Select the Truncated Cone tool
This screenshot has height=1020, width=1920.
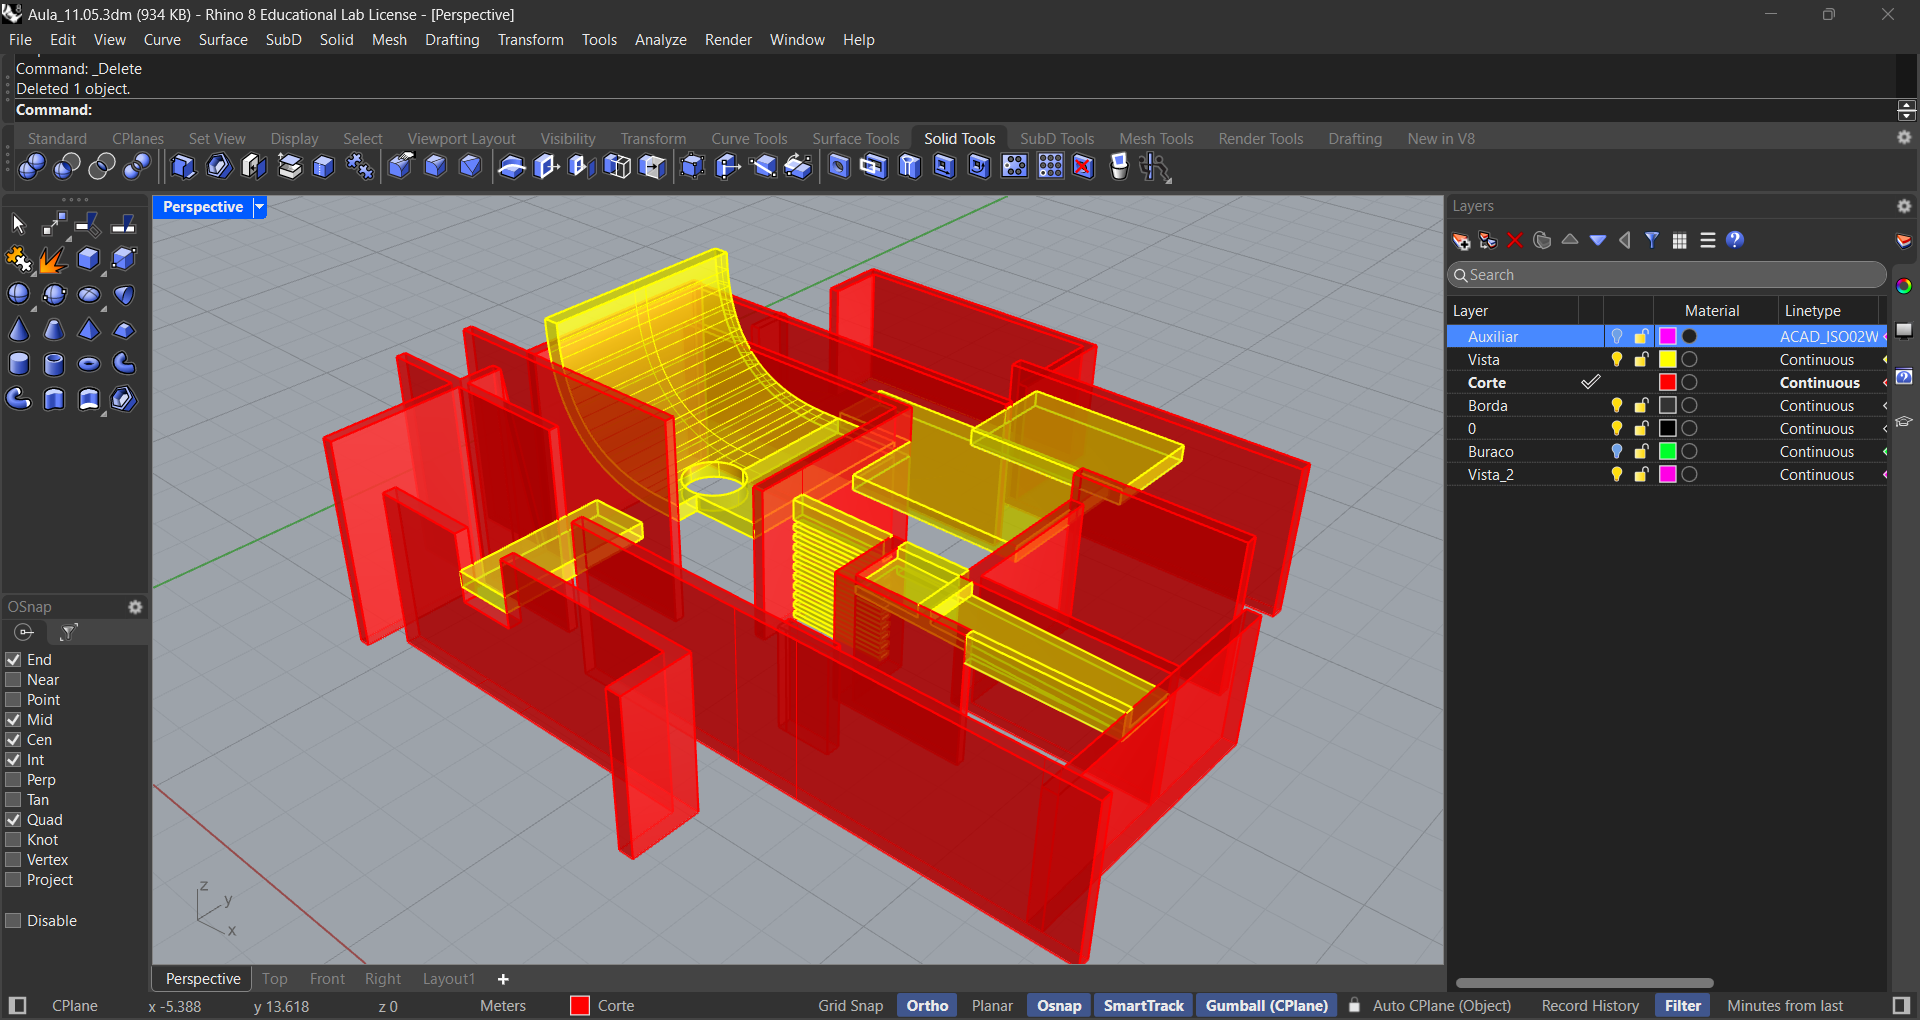click(x=54, y=330)
